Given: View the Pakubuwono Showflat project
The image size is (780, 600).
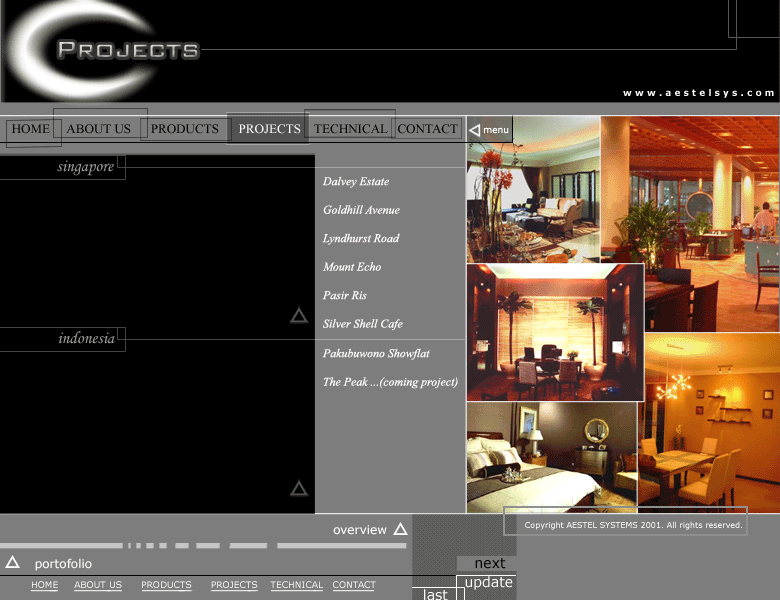Looking at the screenshot, I should [376, 354].
